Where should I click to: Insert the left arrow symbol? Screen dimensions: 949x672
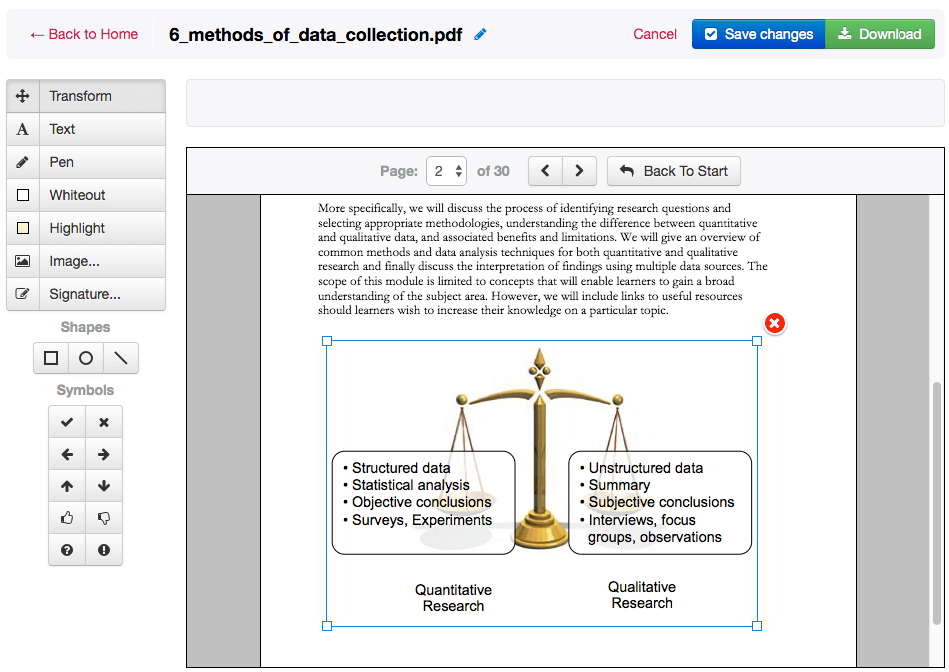67,454
